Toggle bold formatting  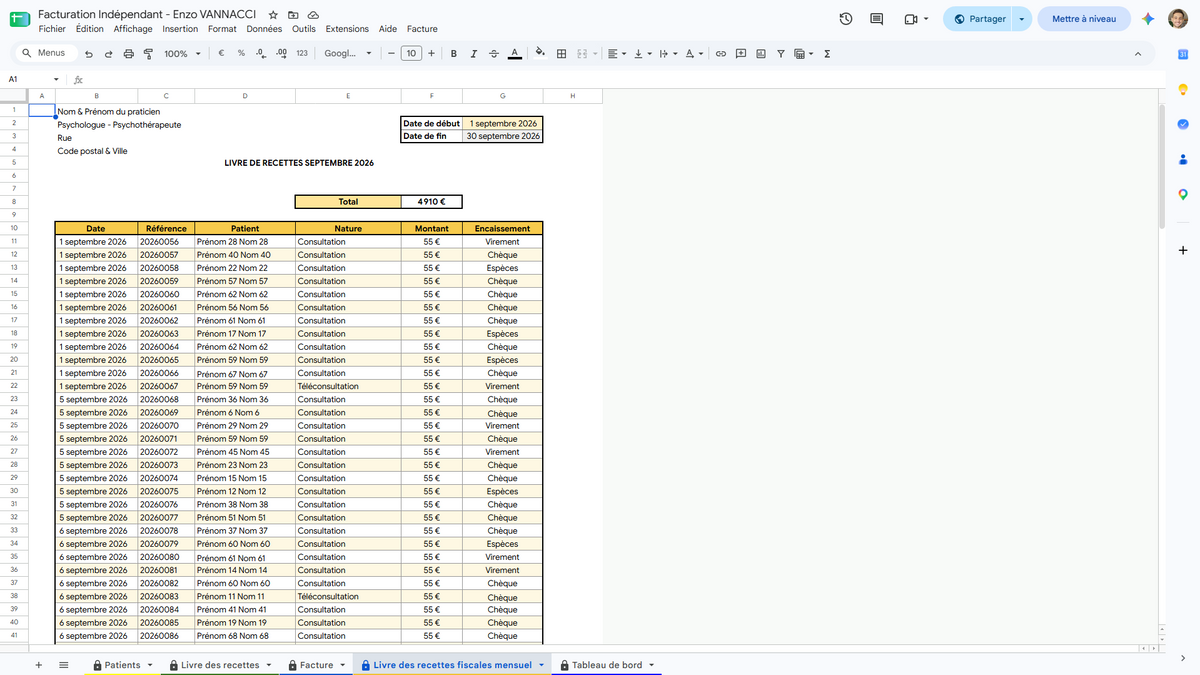pos(454,54)
